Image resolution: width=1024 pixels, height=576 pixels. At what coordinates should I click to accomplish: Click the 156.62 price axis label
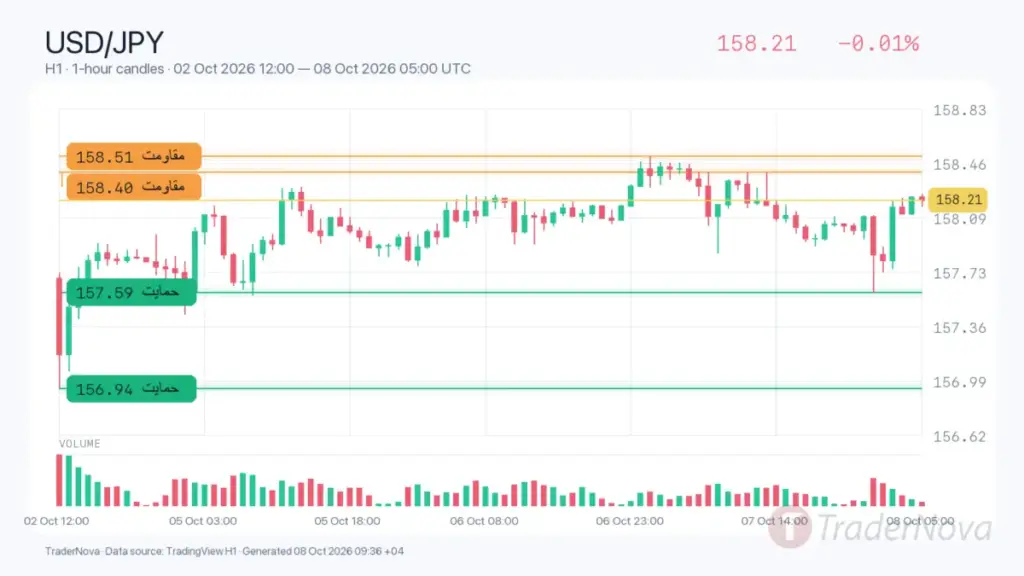[x=959, y=436]
